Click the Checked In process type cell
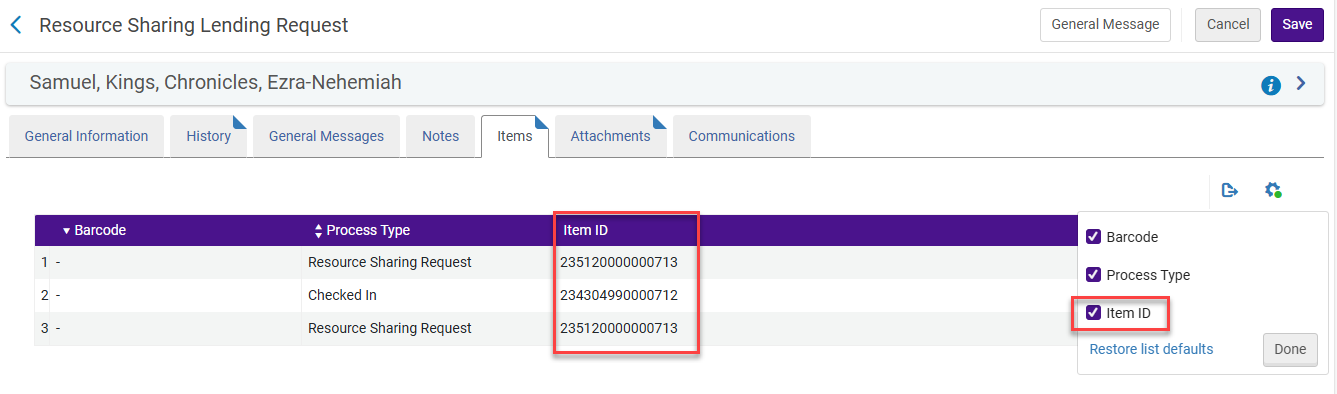This screenshot has height=394, width=1337. click(x=342, y=295)
